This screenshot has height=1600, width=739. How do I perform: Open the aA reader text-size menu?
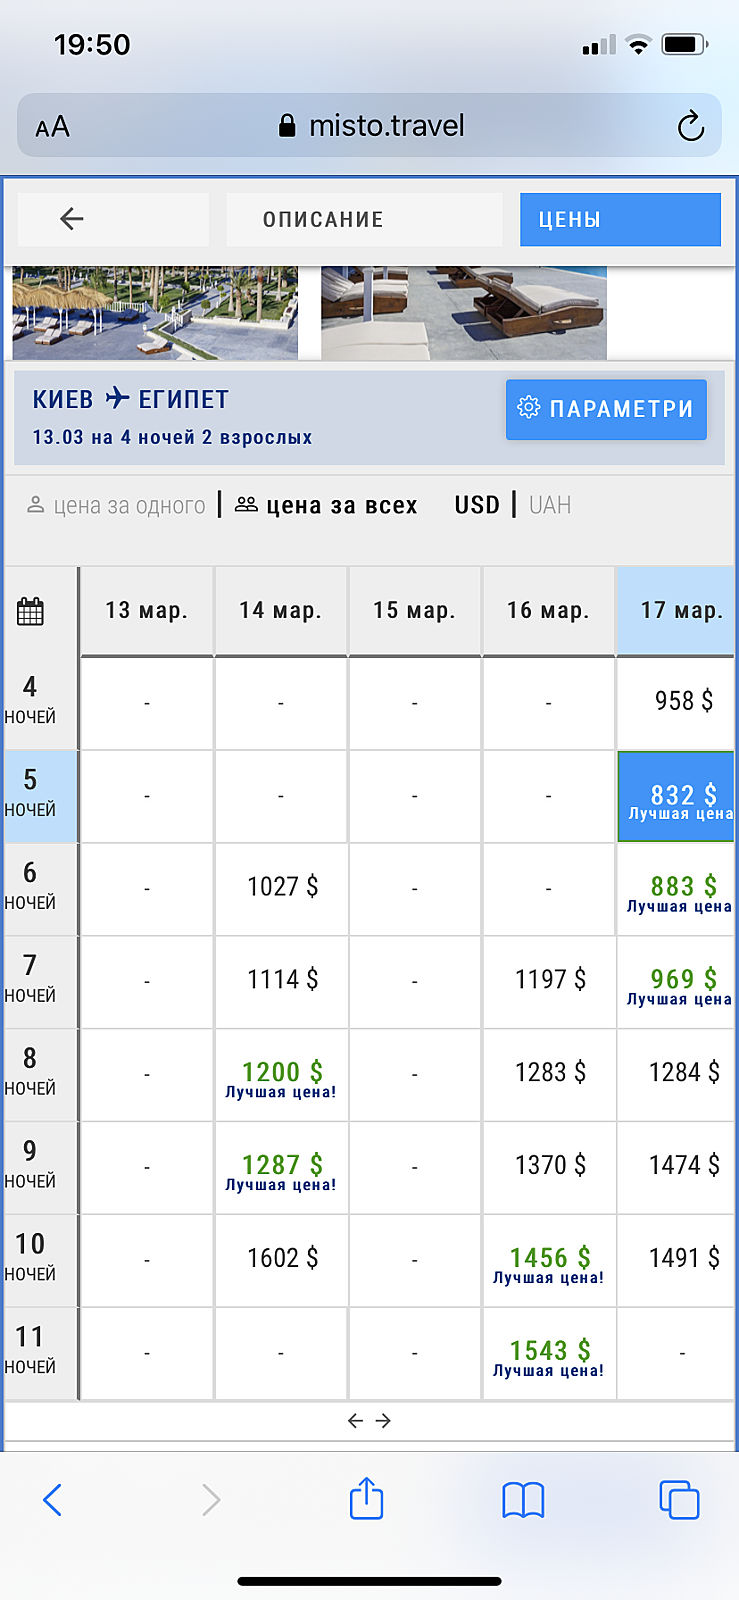click(53, 127)
